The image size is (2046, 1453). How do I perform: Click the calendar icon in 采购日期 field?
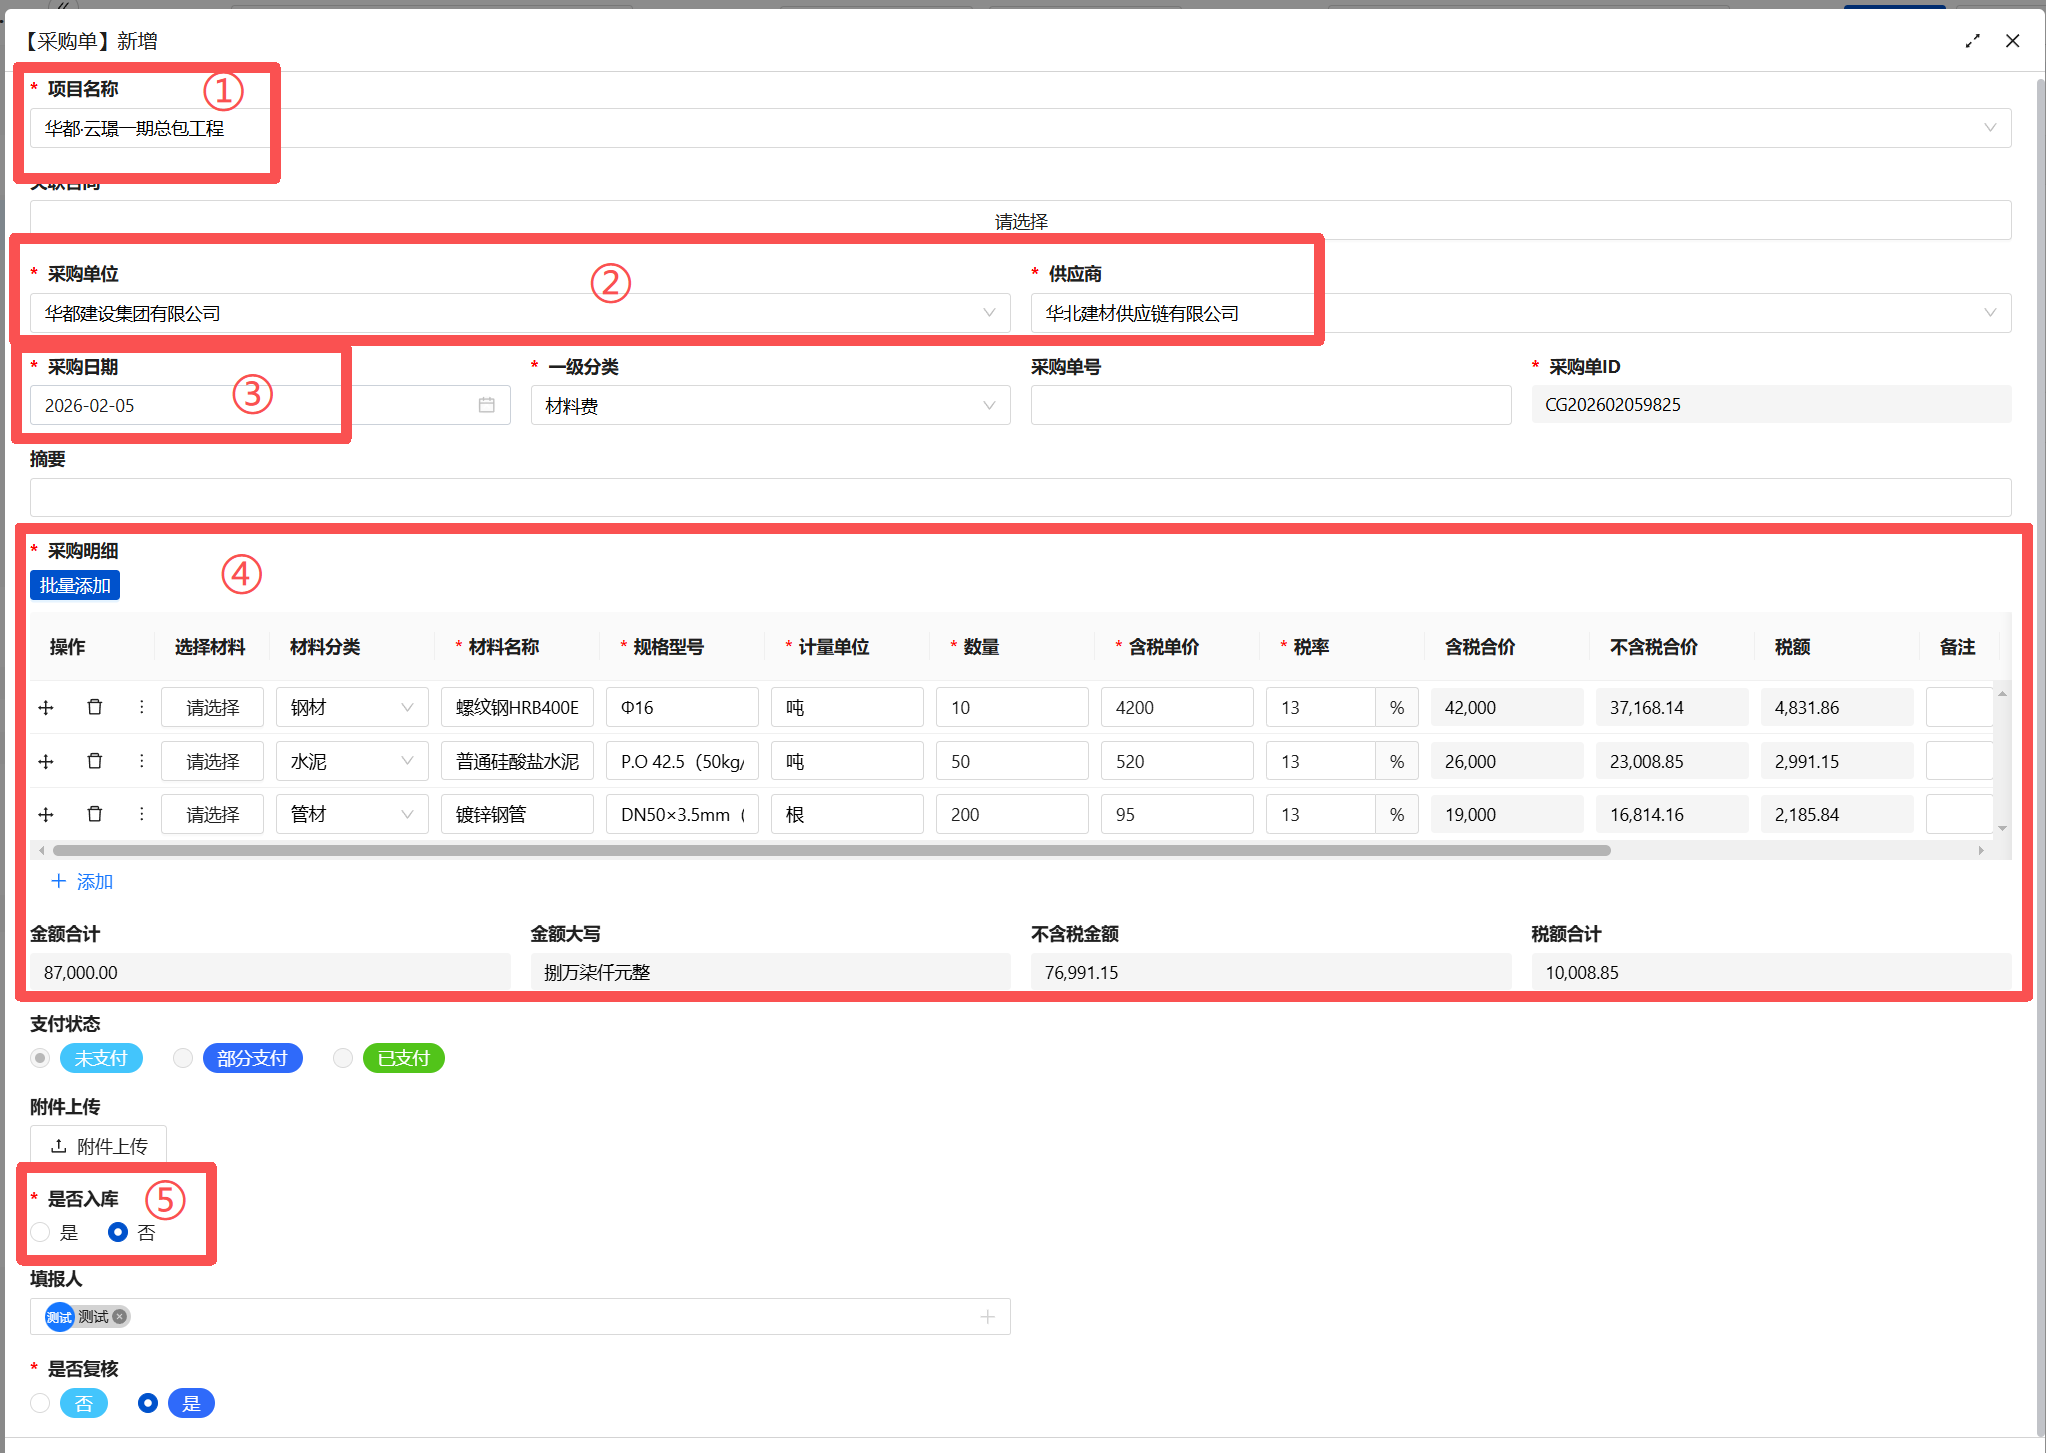pyautogui.click(x=486, y=405)
